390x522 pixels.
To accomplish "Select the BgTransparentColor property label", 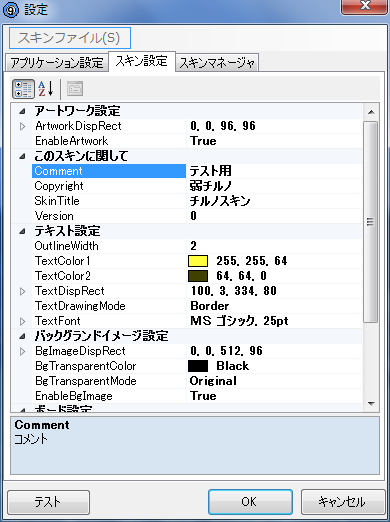I will (x=86, y=366).
